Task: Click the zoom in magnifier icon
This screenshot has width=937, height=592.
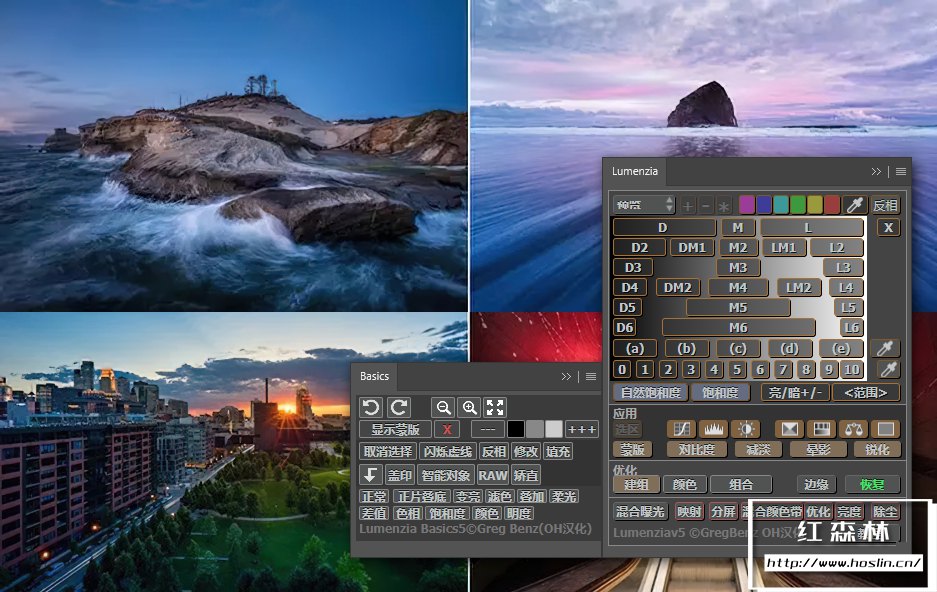Action: (x=470, y=407)
